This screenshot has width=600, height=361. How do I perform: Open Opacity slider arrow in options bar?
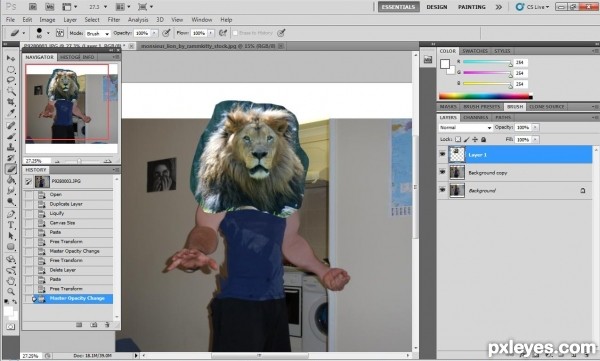(x=155, y=33)
